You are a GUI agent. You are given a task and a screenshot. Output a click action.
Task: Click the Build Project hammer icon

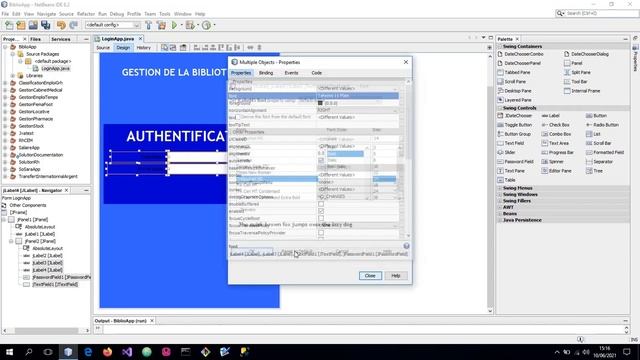[149, 25]
